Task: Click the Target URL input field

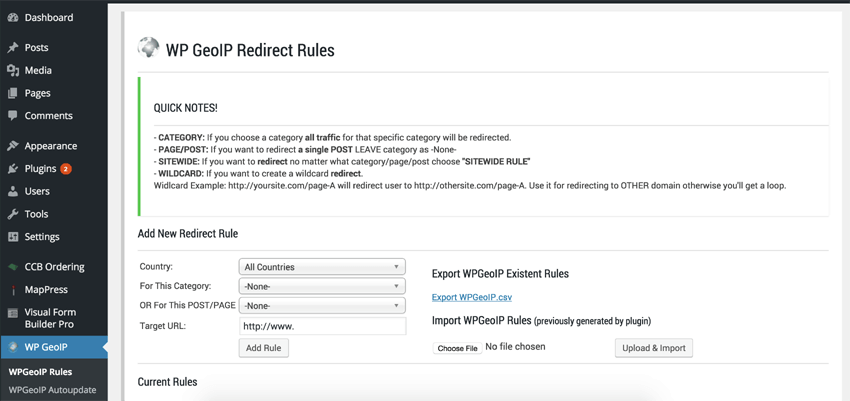Action: (x=322, y=327)
